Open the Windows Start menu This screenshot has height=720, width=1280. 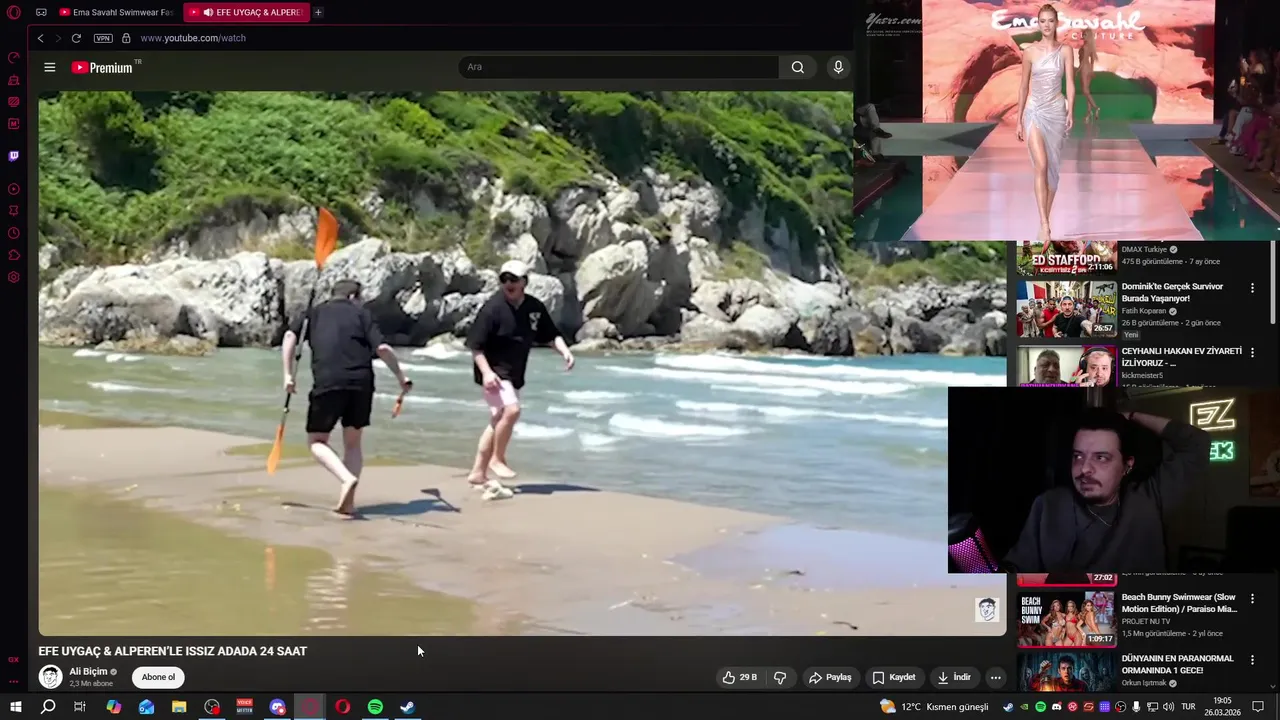pos(16,707)
